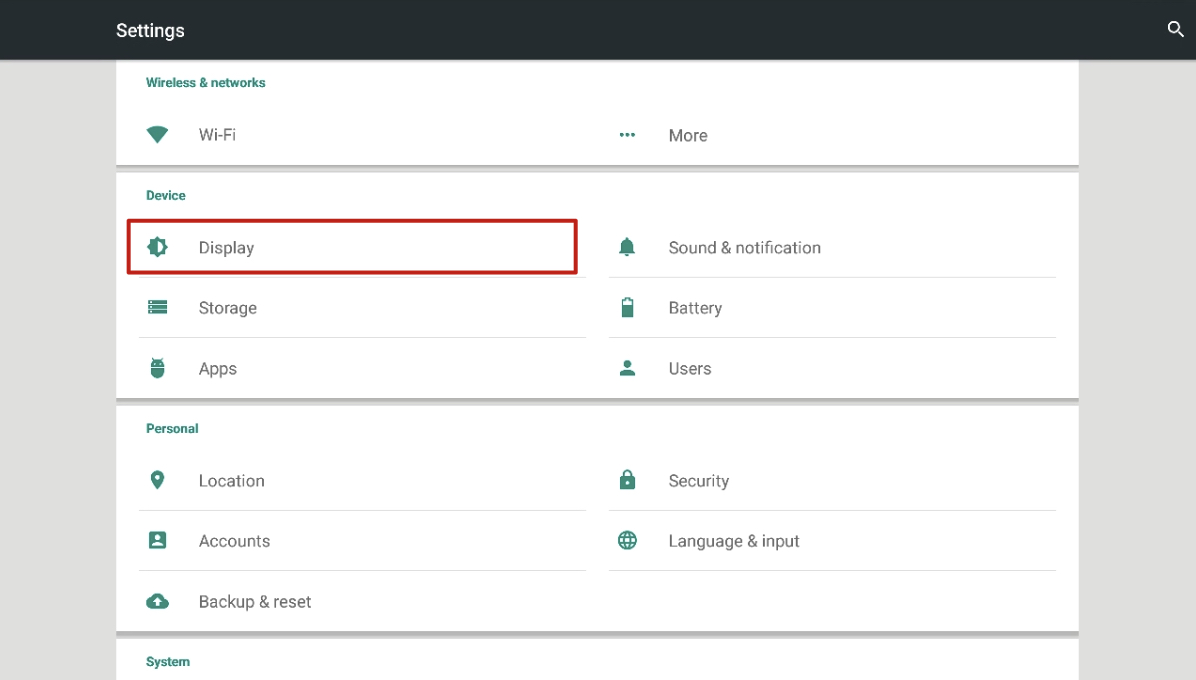The width and height of the screenshot is (1196, 680).
Task: Open the Storage settings label
Action: pos(227,308)
